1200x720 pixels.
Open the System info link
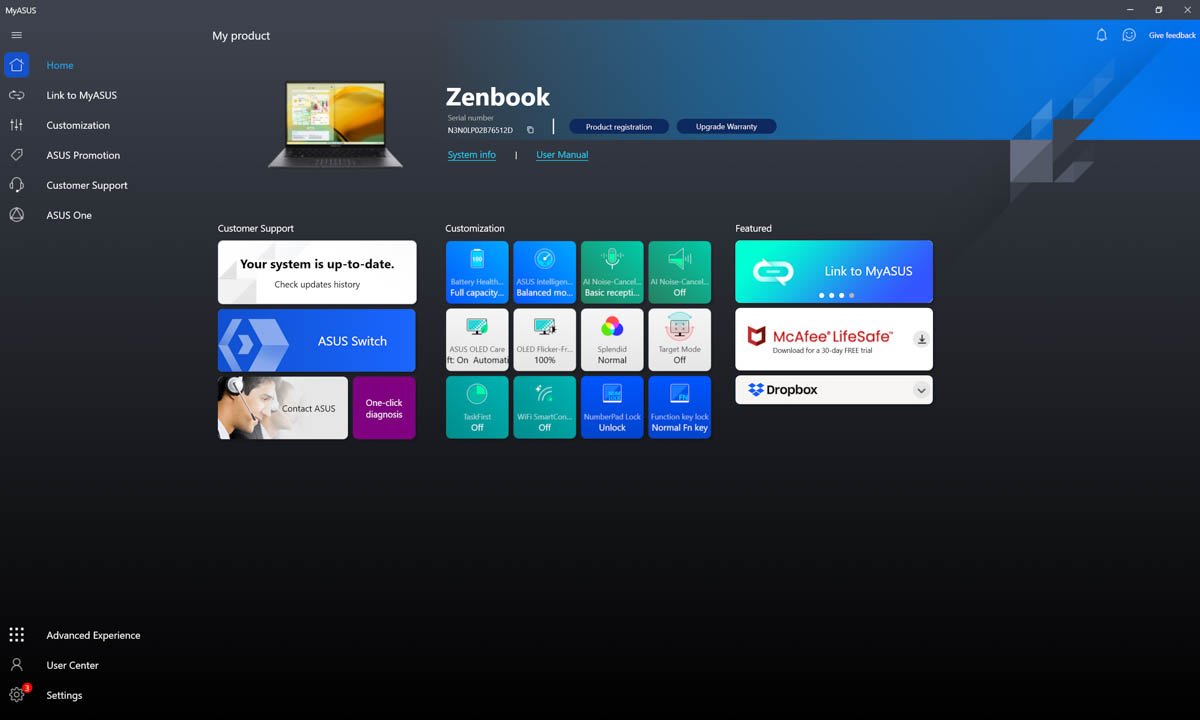coord(472,155)
